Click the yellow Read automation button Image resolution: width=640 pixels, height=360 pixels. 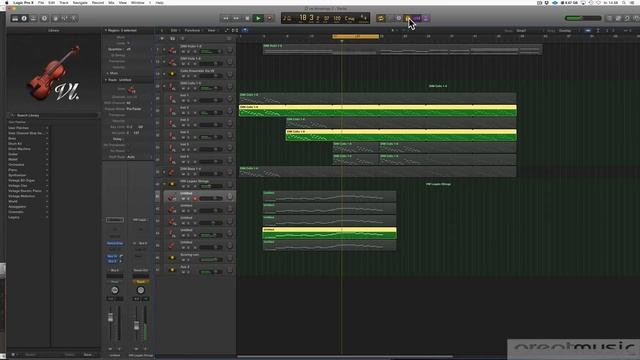[140, 282]
